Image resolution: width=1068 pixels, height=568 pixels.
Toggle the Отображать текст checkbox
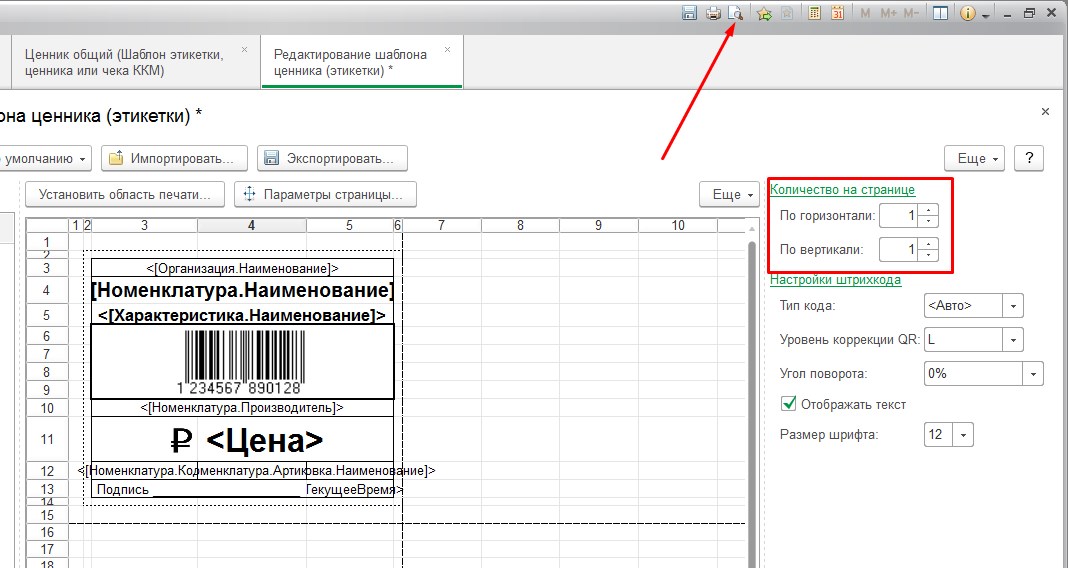click(x=788, y=403)
